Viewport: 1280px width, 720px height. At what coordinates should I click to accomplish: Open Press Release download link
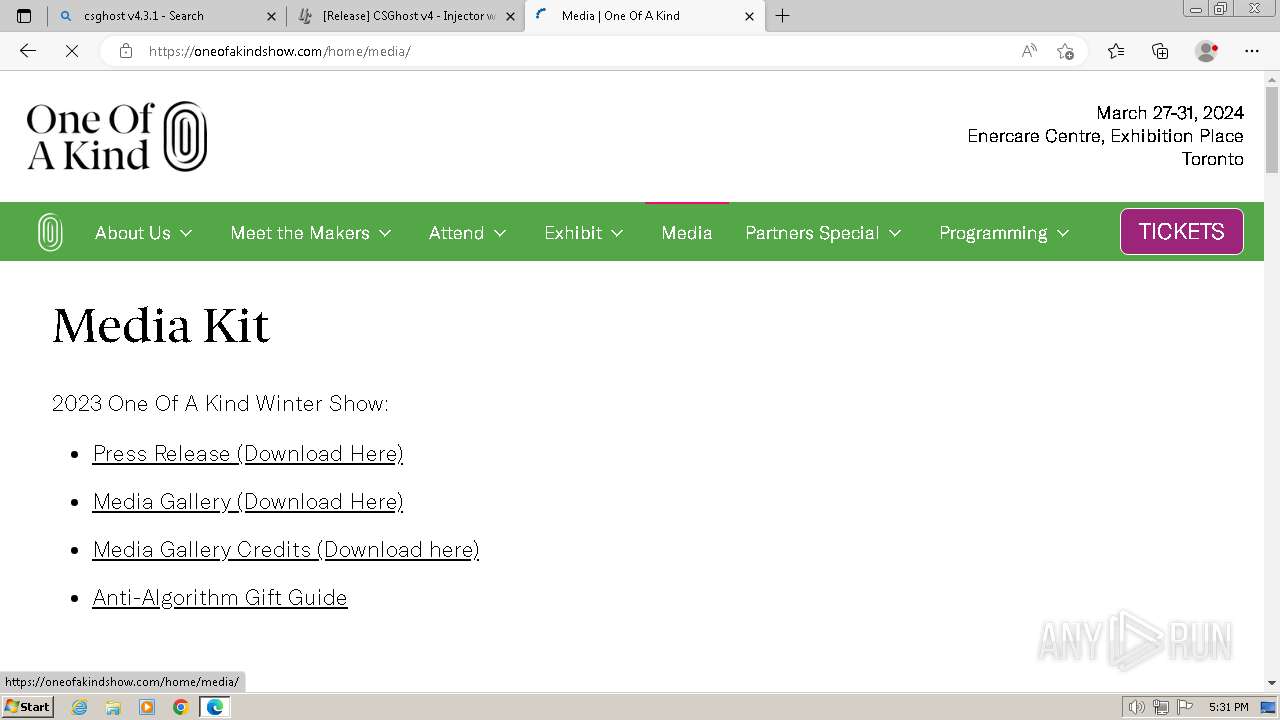248,453
